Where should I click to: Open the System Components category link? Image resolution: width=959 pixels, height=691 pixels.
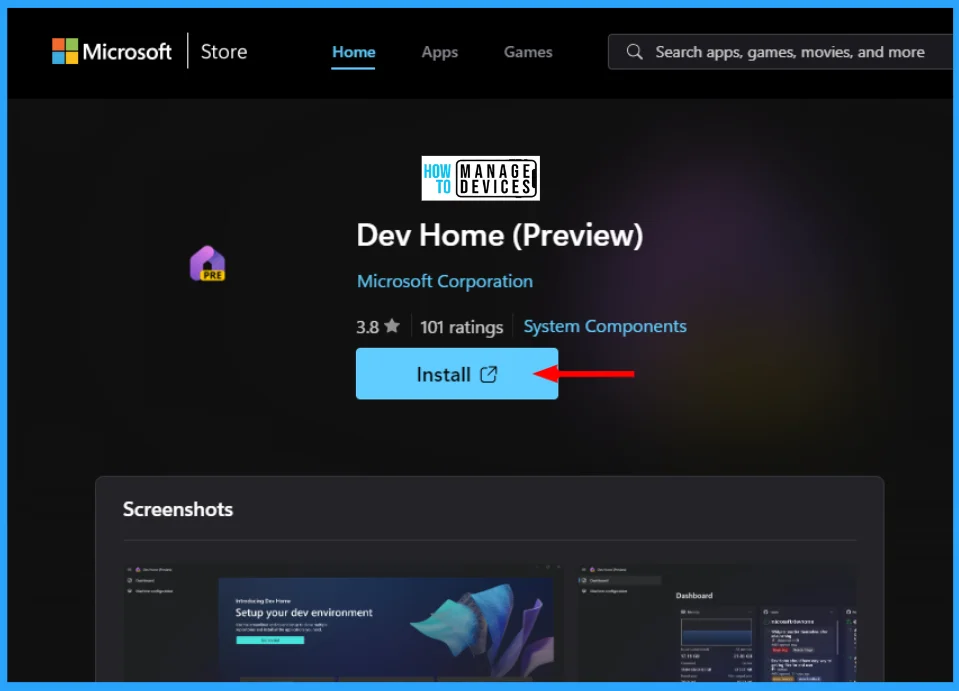click(605, 327)
